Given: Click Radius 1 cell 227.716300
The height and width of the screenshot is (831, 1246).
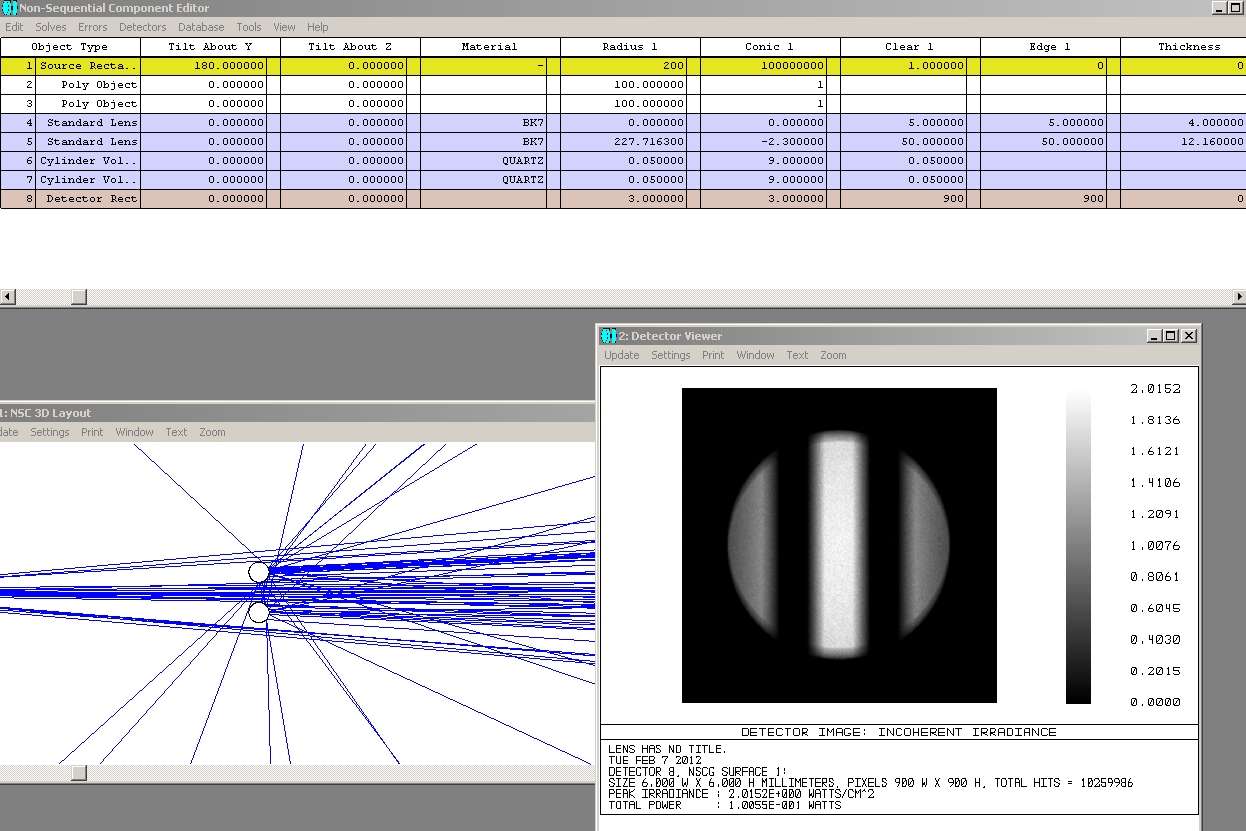Looking at the screenshot, I should tap(624, 142).
